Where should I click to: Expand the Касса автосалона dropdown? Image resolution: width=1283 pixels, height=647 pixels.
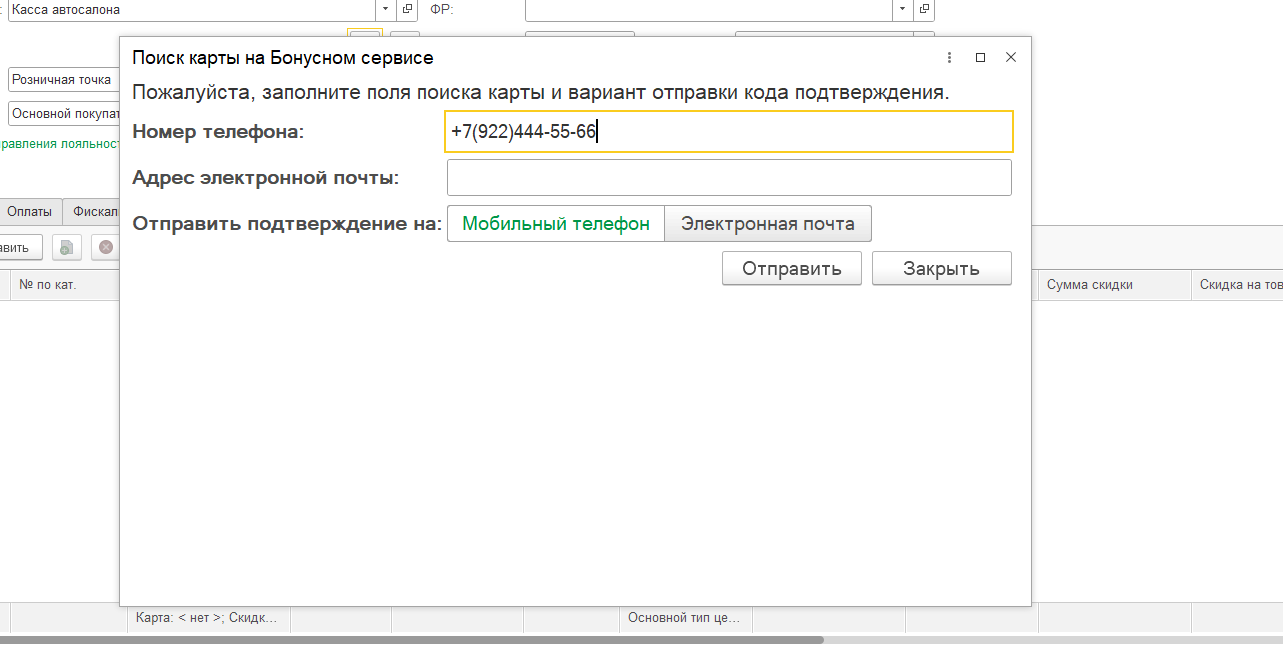coord(386,9)
